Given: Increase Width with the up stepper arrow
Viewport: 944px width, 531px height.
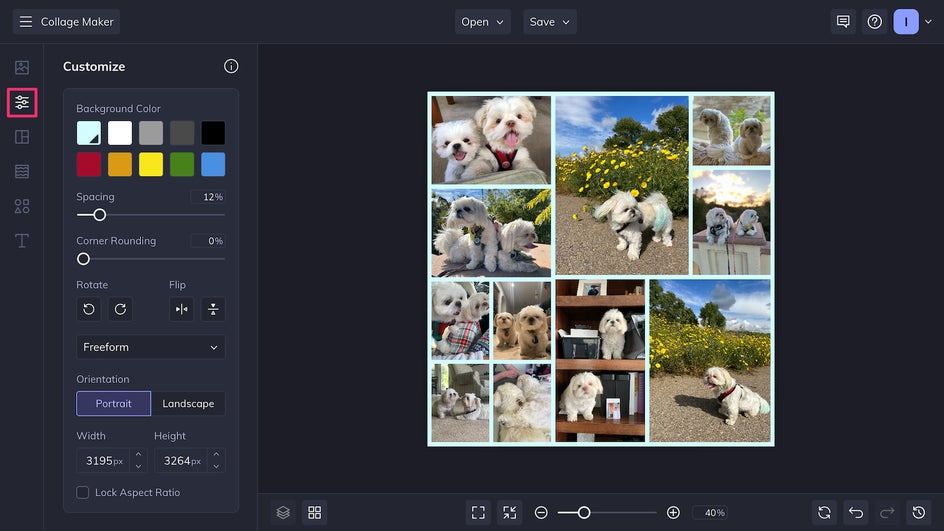Looking at the screenshot, I should (138, 454).
